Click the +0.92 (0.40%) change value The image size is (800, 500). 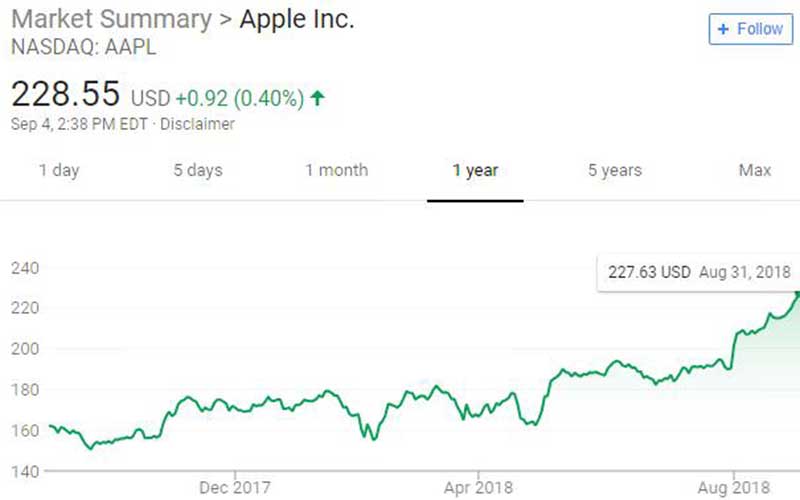point(240,98)
